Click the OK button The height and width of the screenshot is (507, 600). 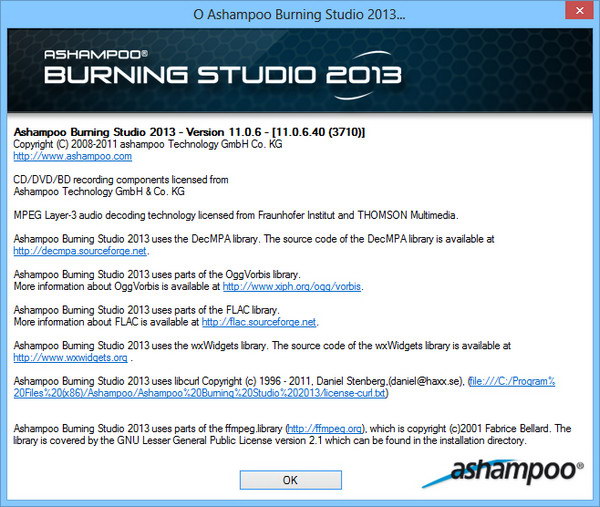tap(290, 480)
